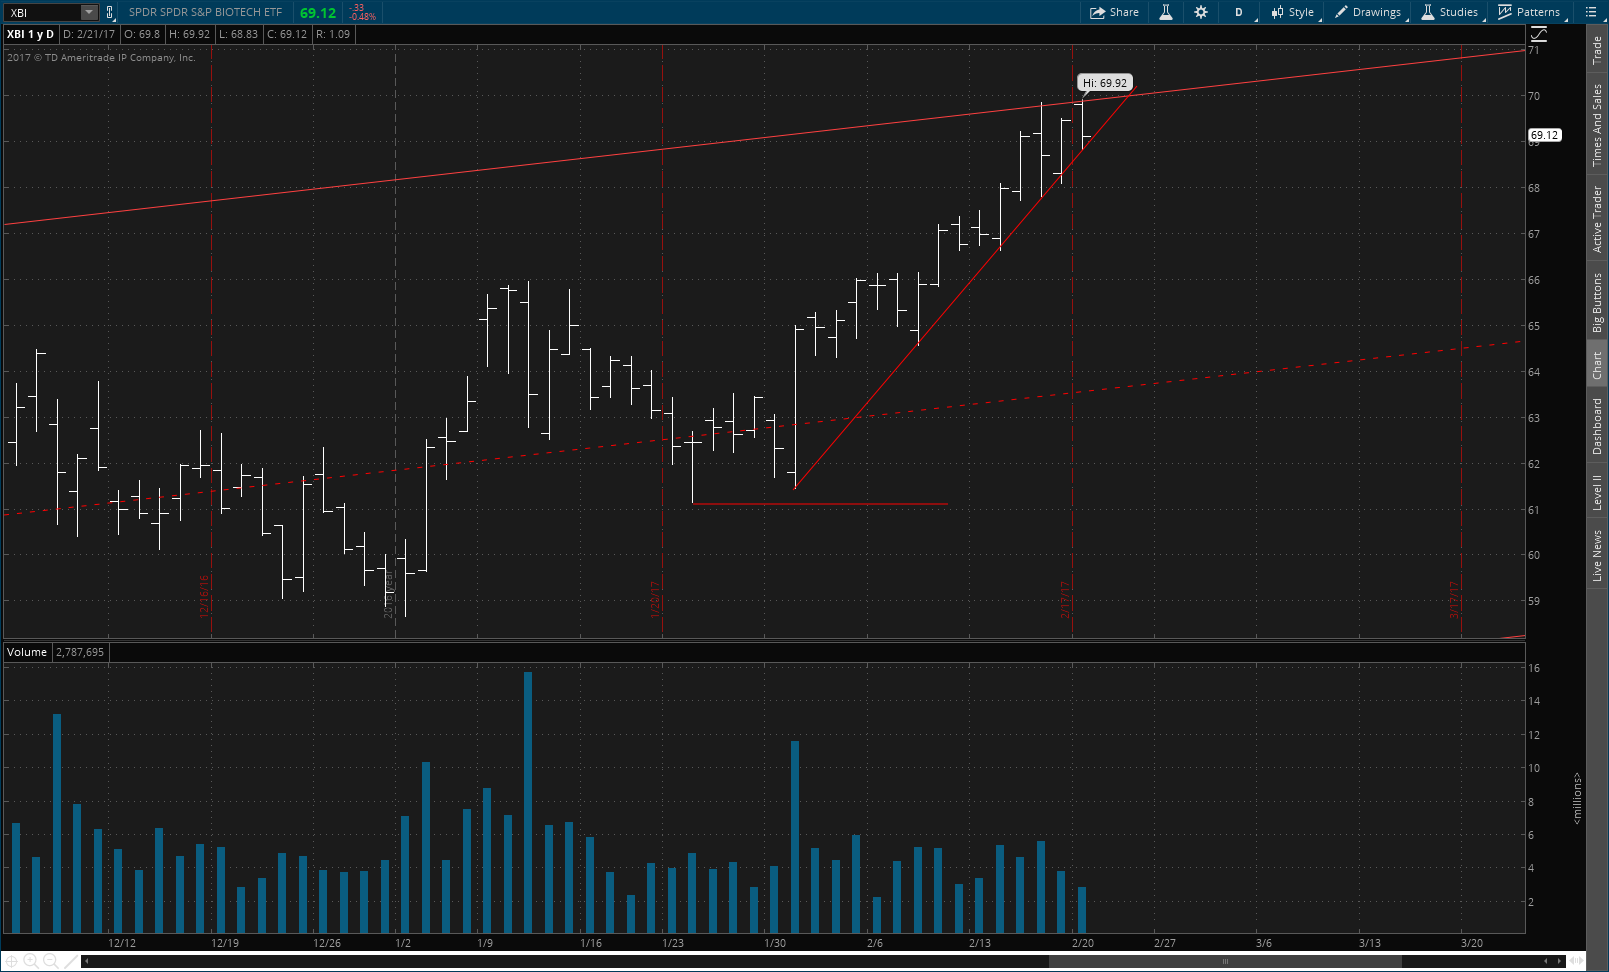Click the H: 69.92 high value
Viewport: 1609px width, 972px height.
(x=189, y=34)
